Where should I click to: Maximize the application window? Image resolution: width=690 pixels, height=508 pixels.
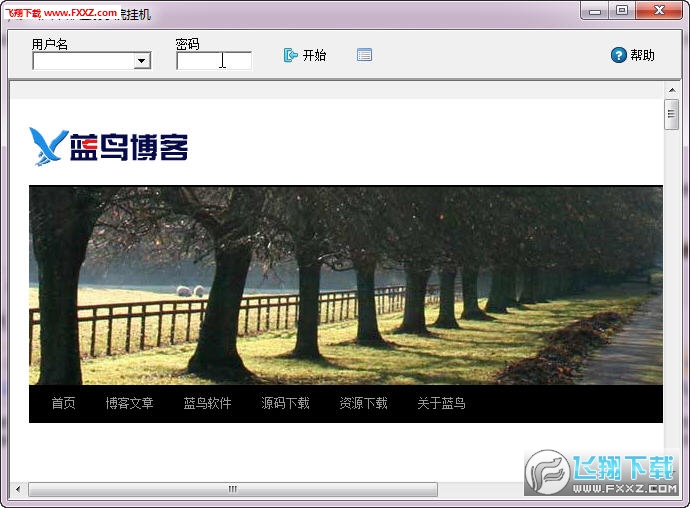pyautogui.click(x=622, y=11)
